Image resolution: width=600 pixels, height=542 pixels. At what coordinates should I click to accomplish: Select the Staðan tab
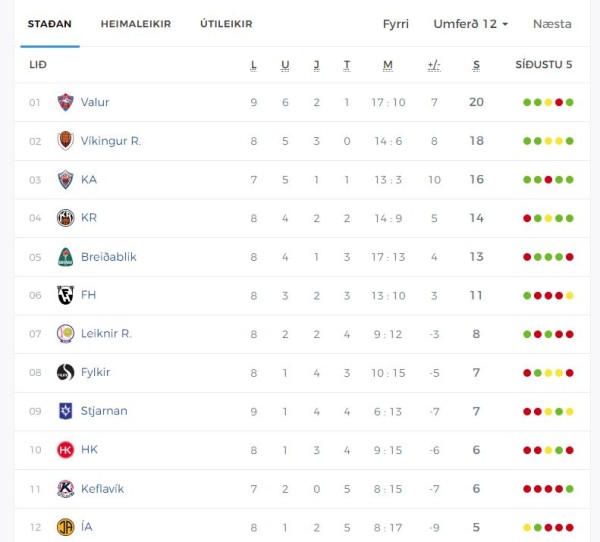pyautogui.click(x=50, y=24)
